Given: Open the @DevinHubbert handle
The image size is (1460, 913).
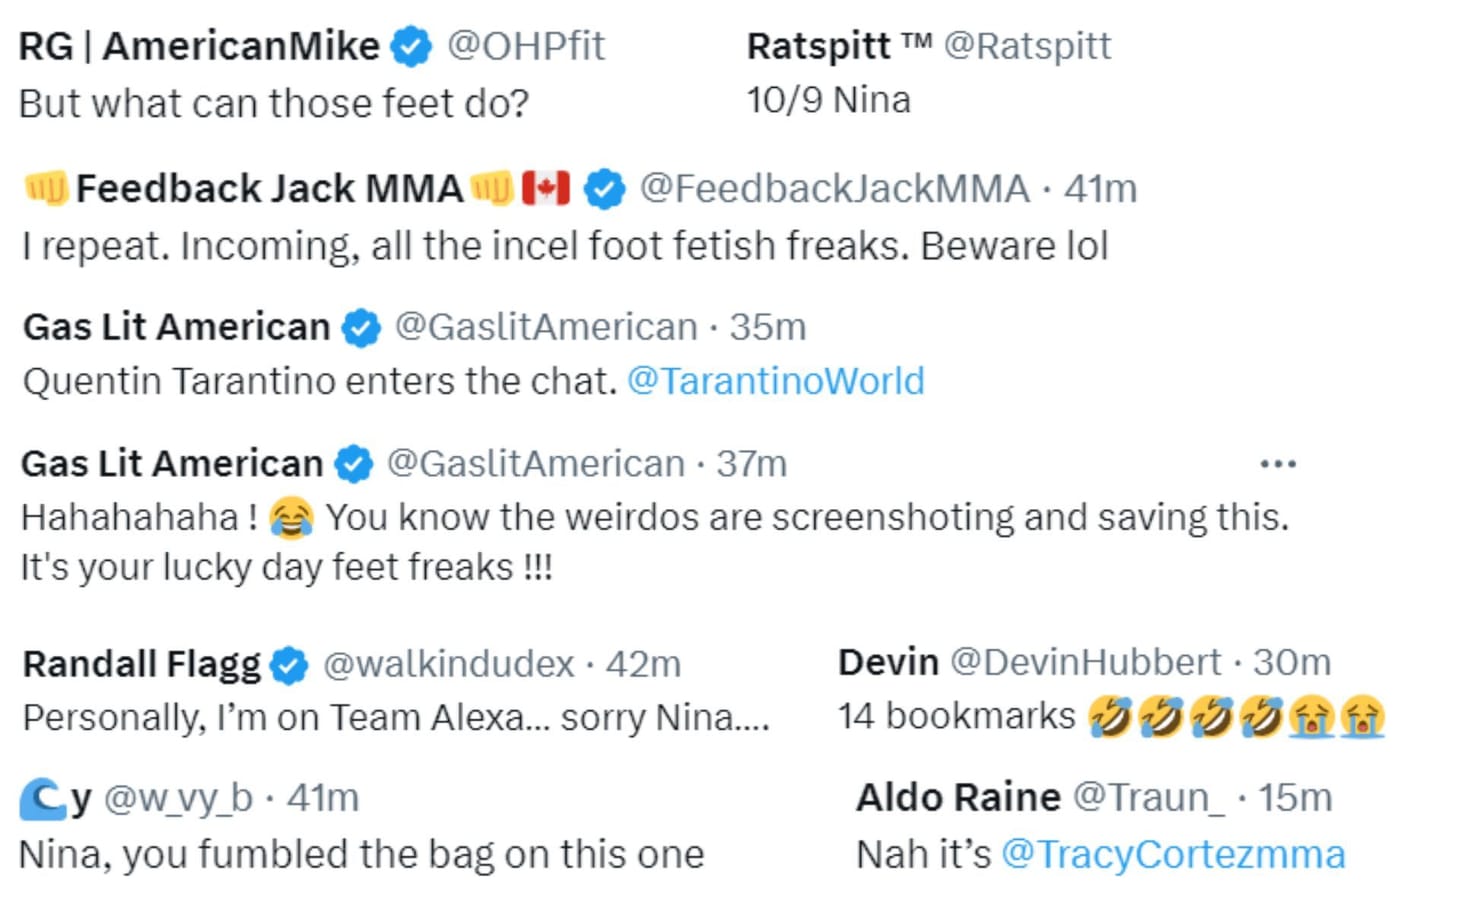Looking at the screenshot, I should [1085, 662].
